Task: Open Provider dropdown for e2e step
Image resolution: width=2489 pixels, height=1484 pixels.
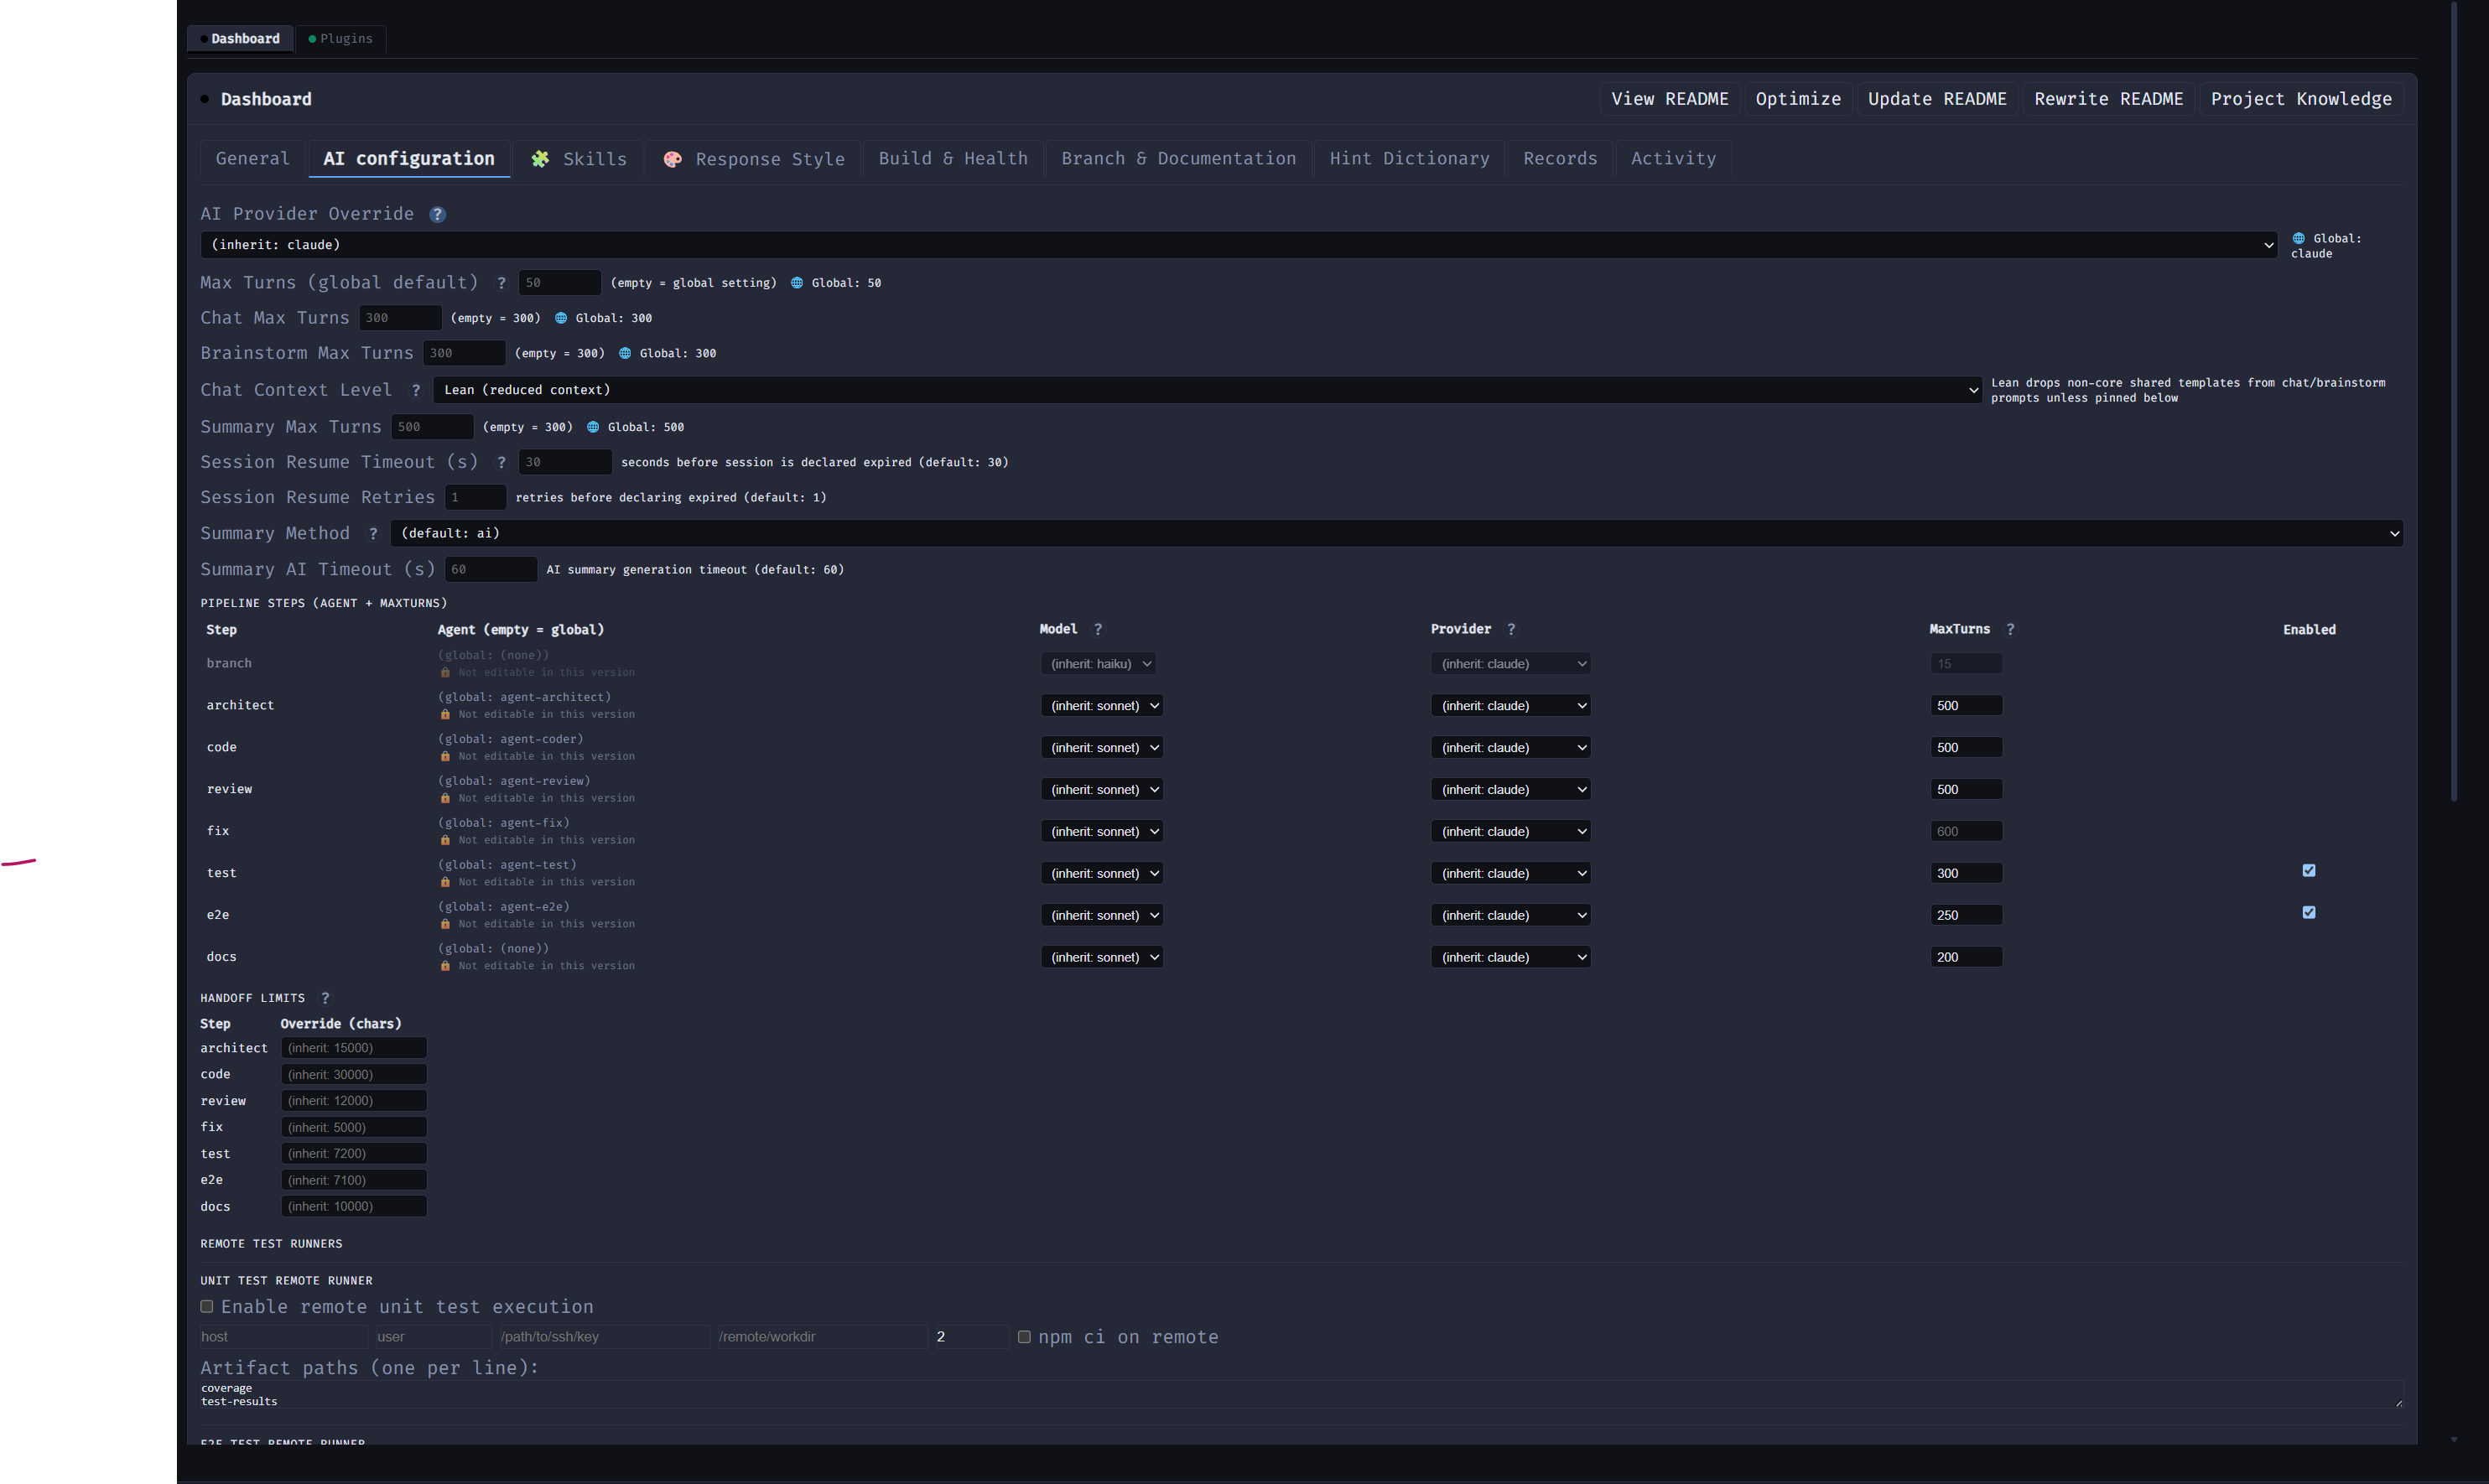Action: pos(1510,915)
